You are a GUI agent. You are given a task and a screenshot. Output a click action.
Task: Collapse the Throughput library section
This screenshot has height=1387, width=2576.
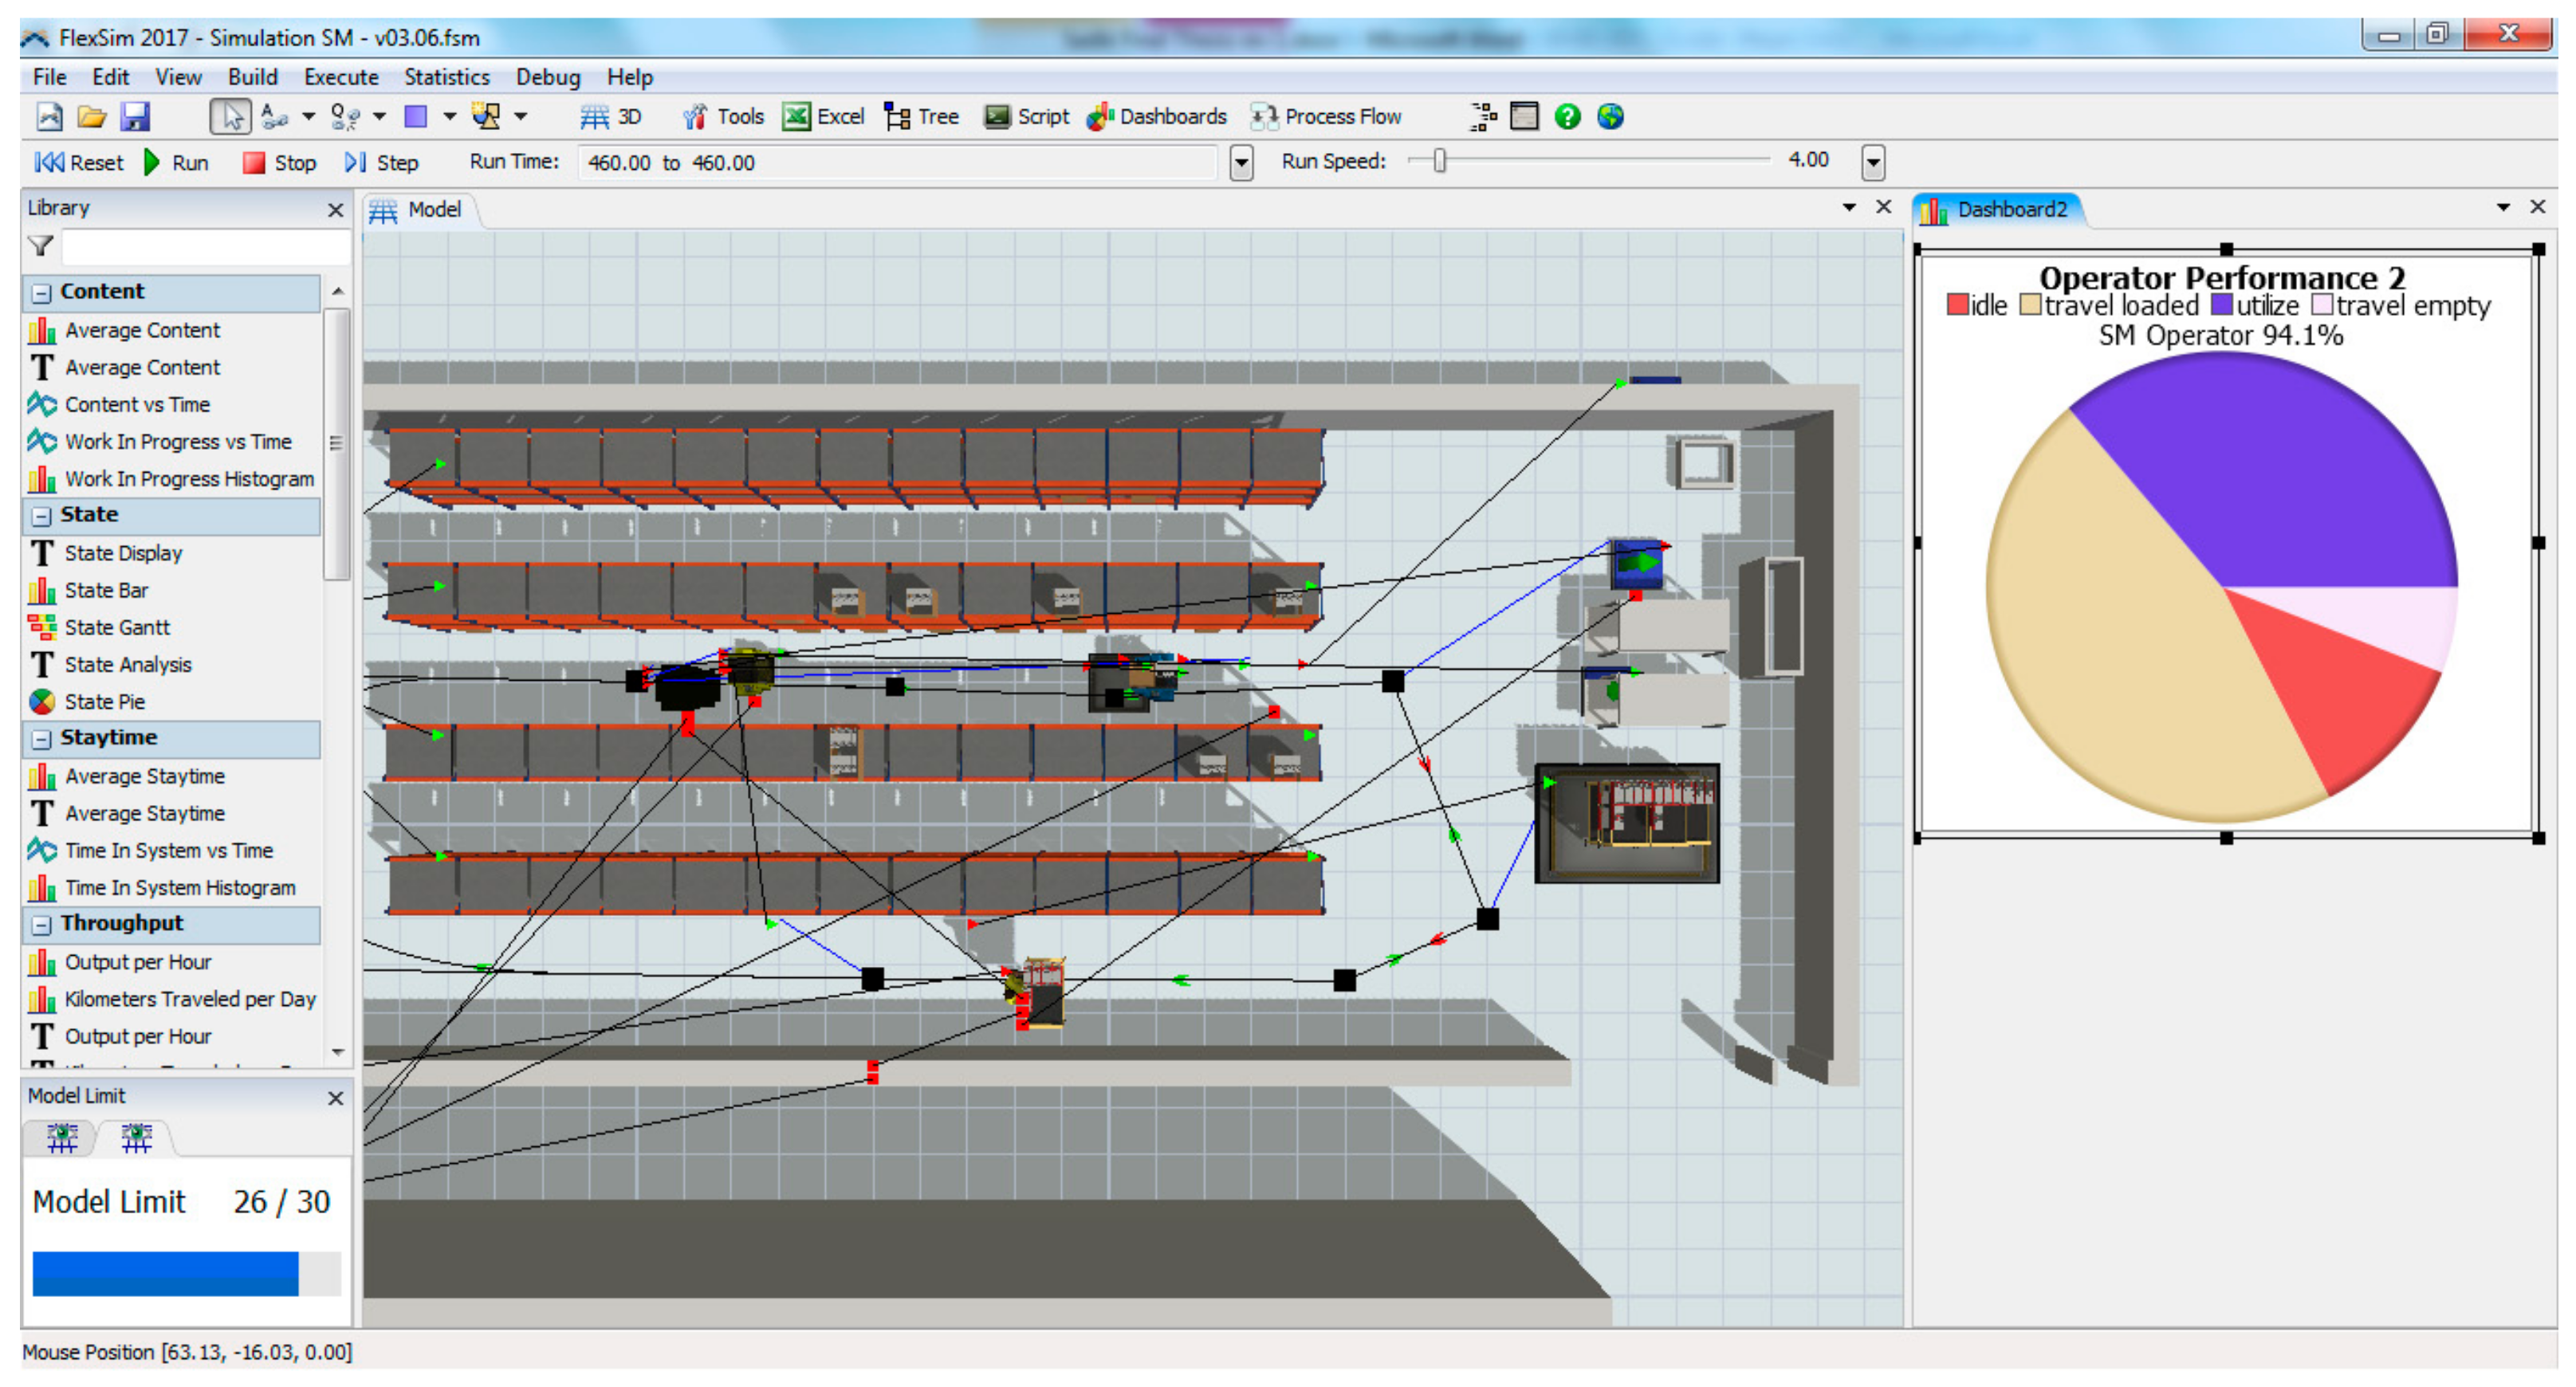pos(41,925)
